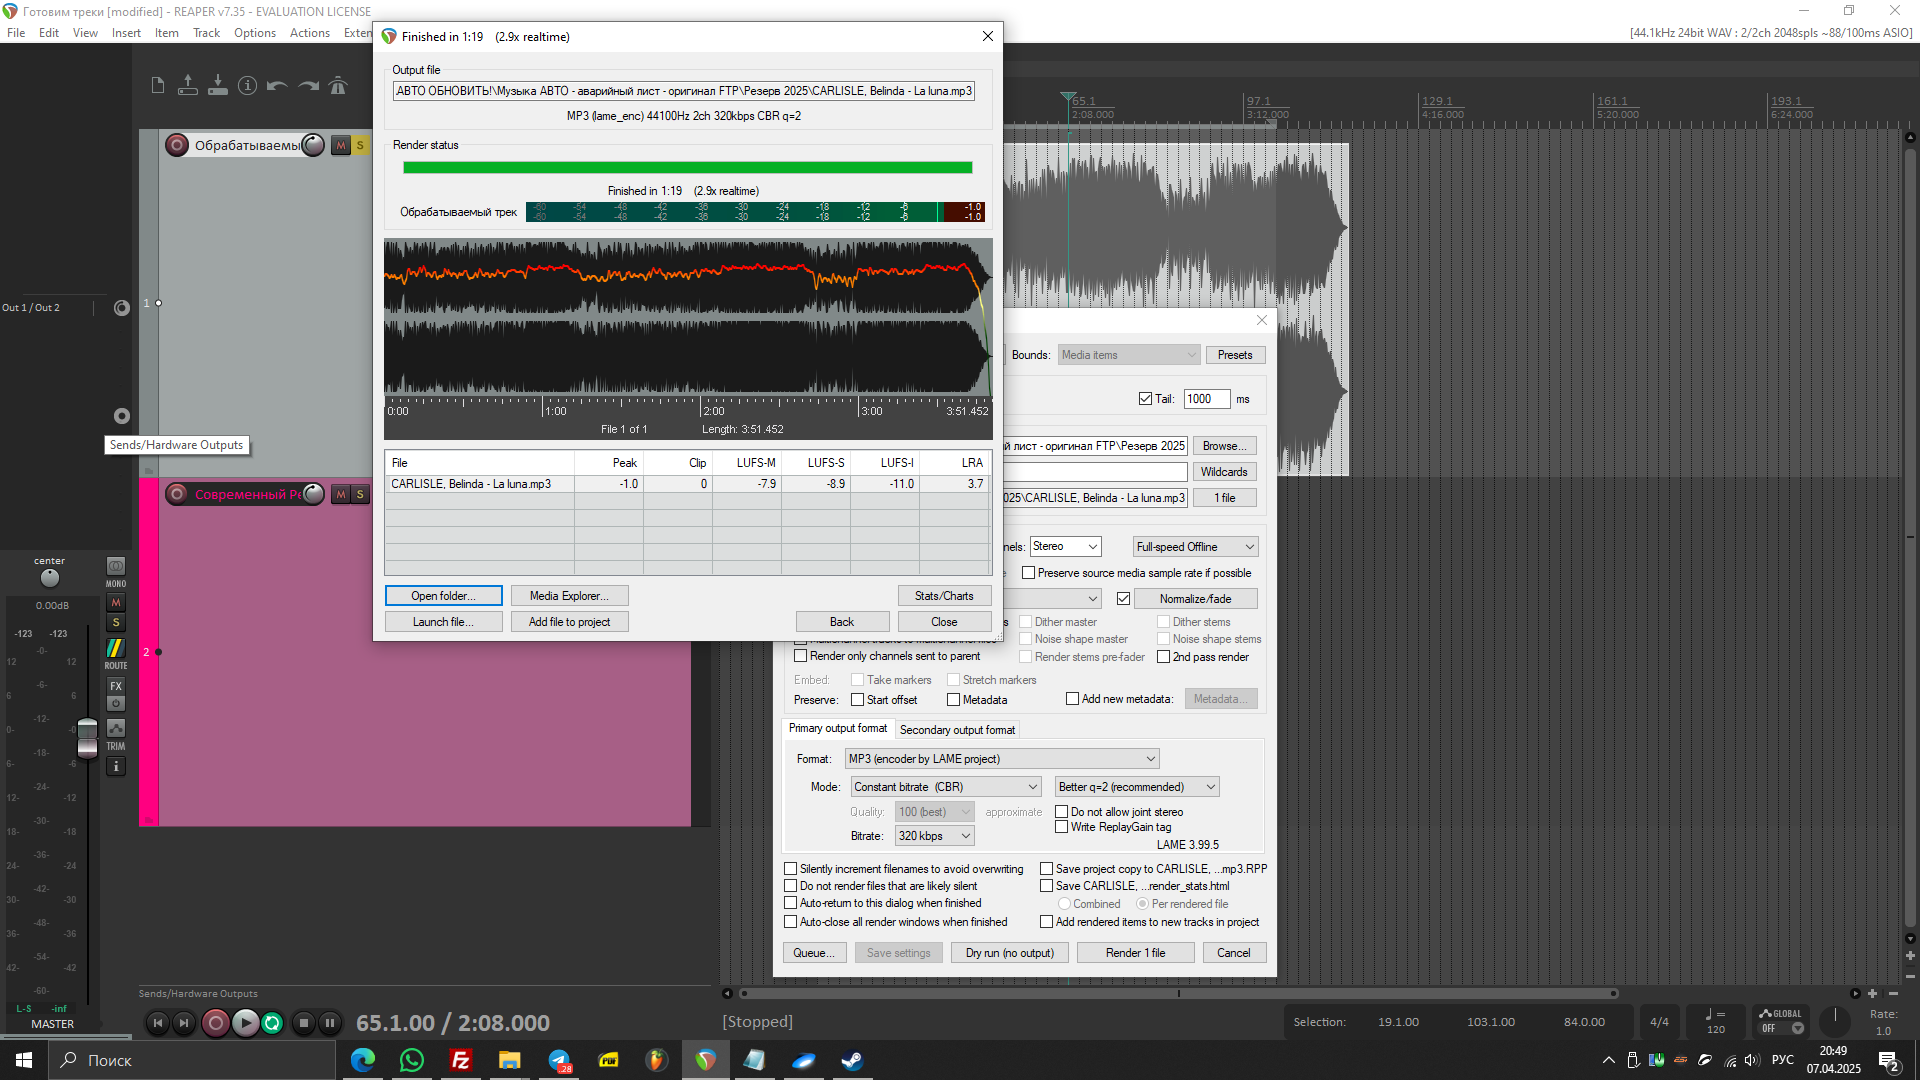Open Telegram from the taskbar

[559, 1060]
